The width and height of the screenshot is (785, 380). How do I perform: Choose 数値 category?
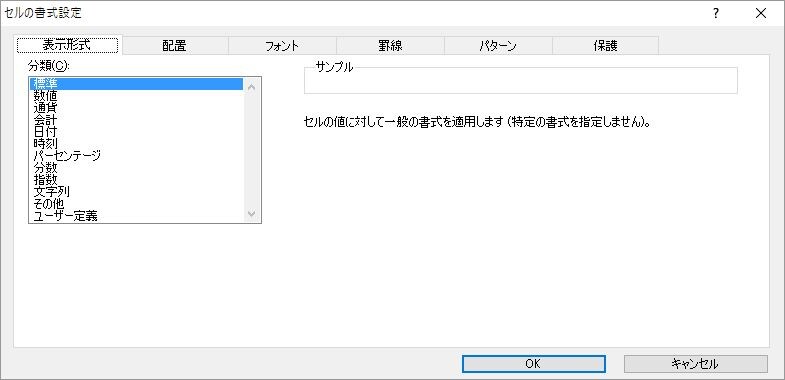137,96
